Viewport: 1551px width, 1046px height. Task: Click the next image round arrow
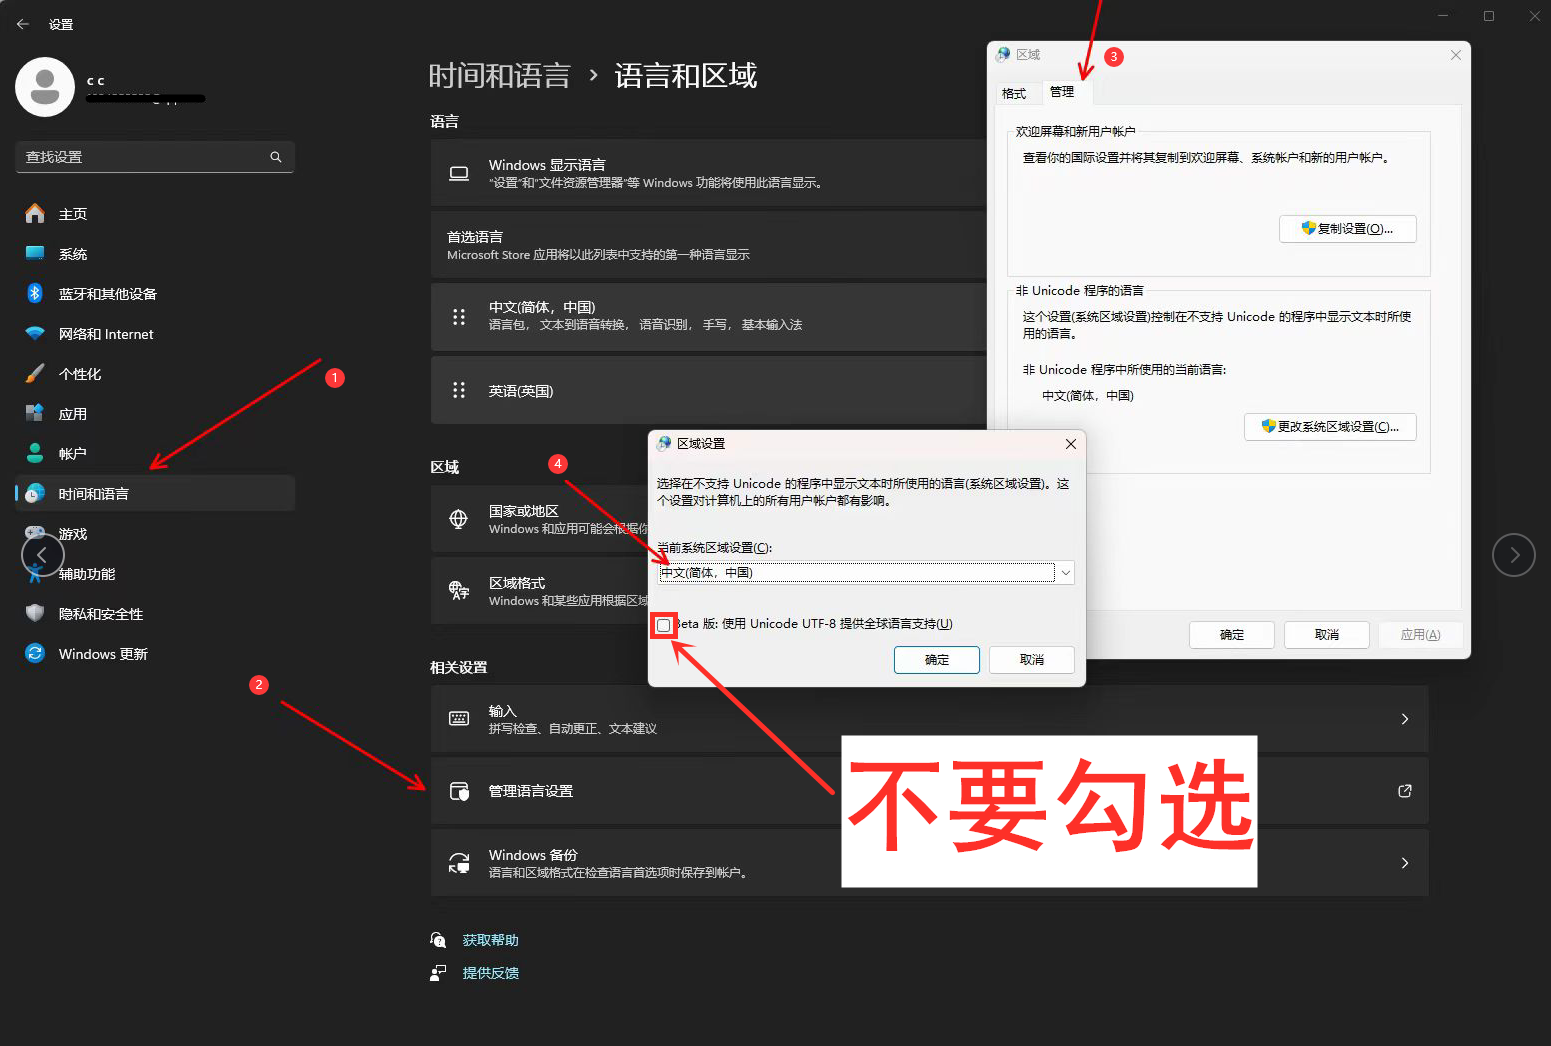1514,555
